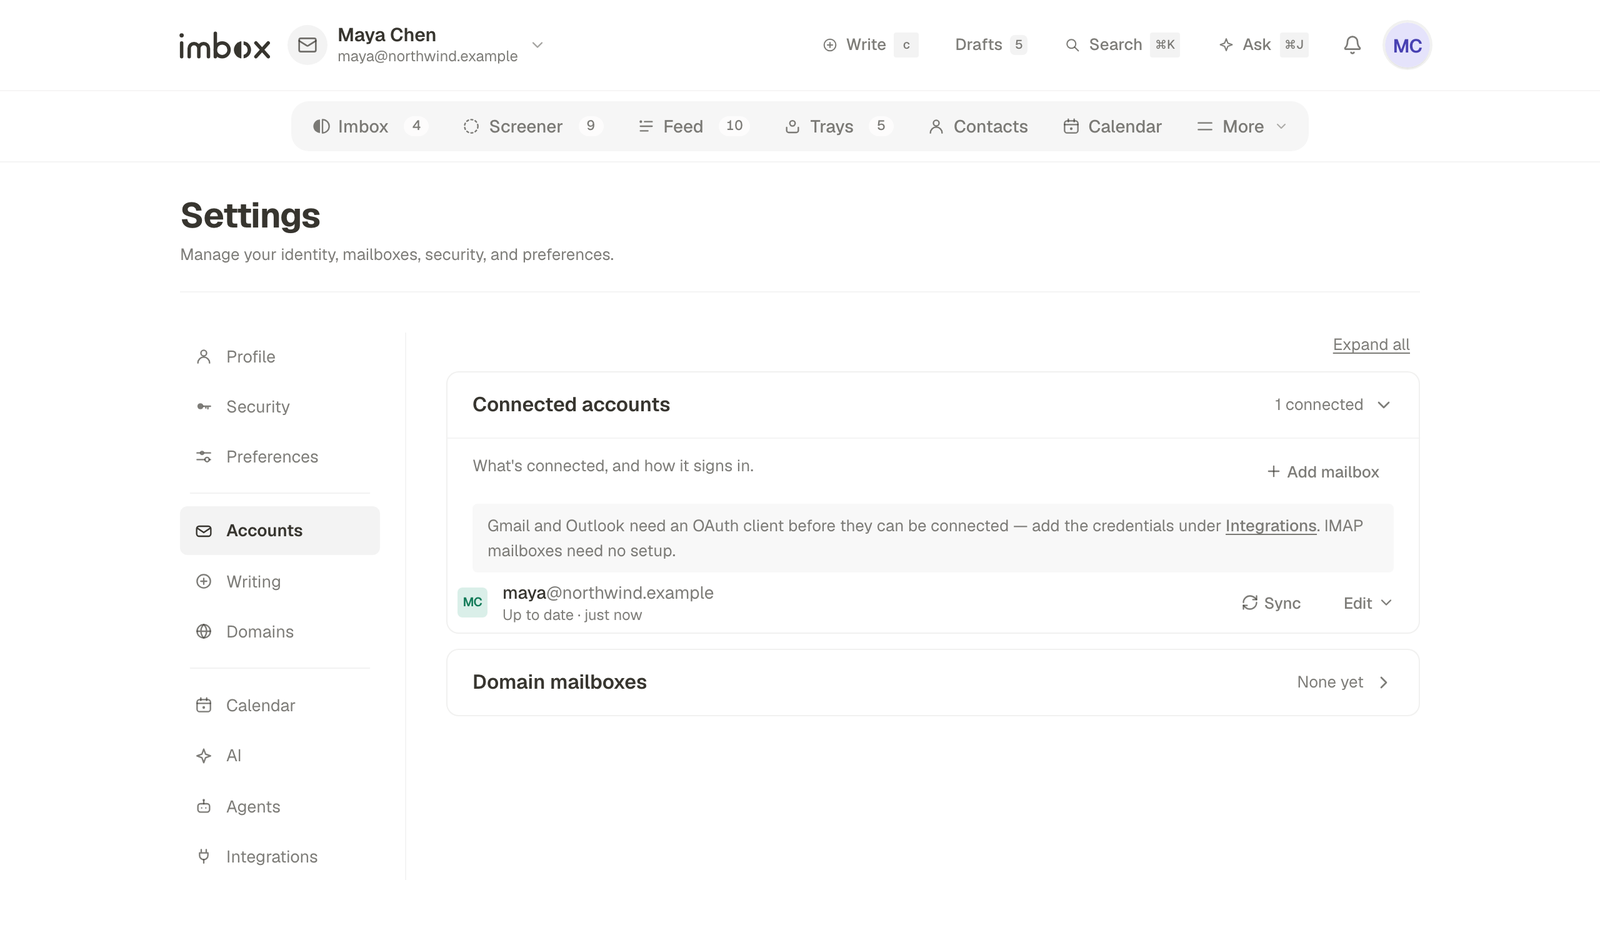The width and height of the screenshot is (1600, 930).
Task: Sync the maya@northwind.example mailbox
Action: [1271, 603]
